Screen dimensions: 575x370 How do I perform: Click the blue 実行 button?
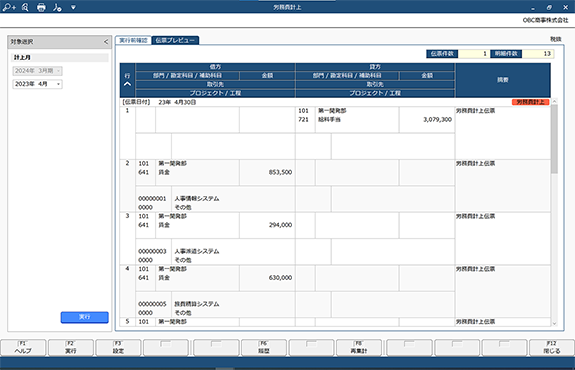pyautogui.click(x=85, y=317)
